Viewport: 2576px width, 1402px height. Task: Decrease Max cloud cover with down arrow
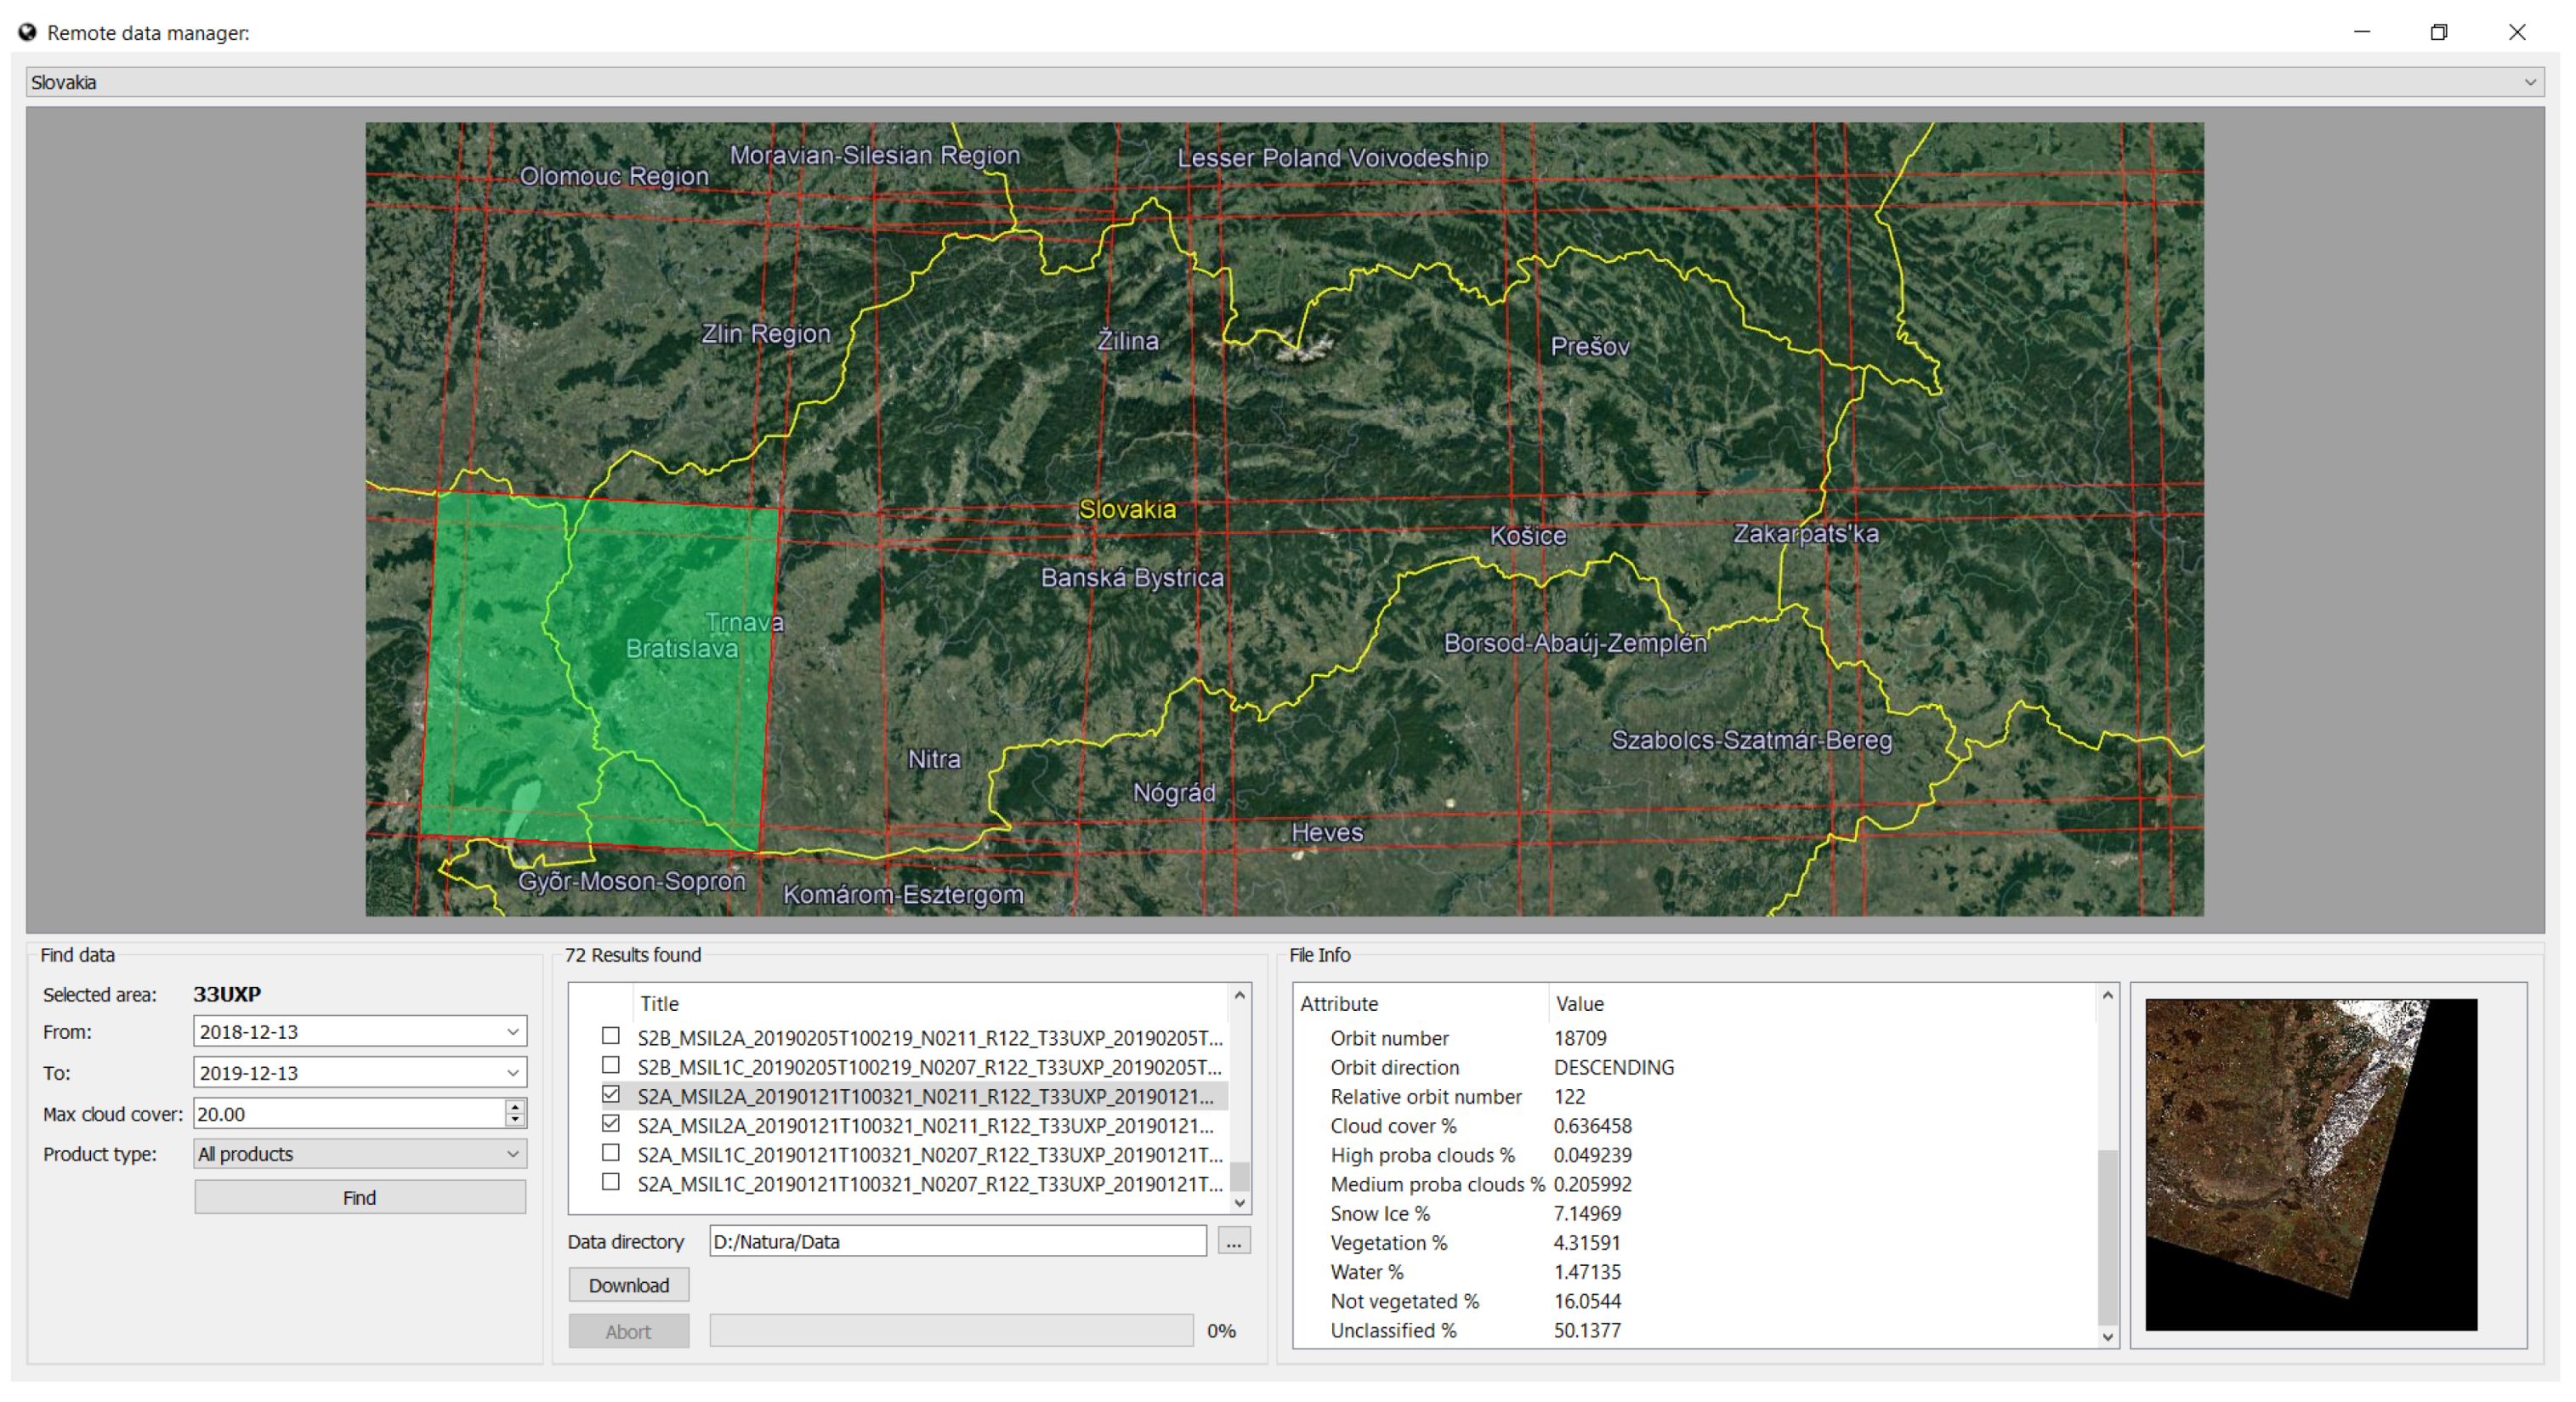(514, 1119)
